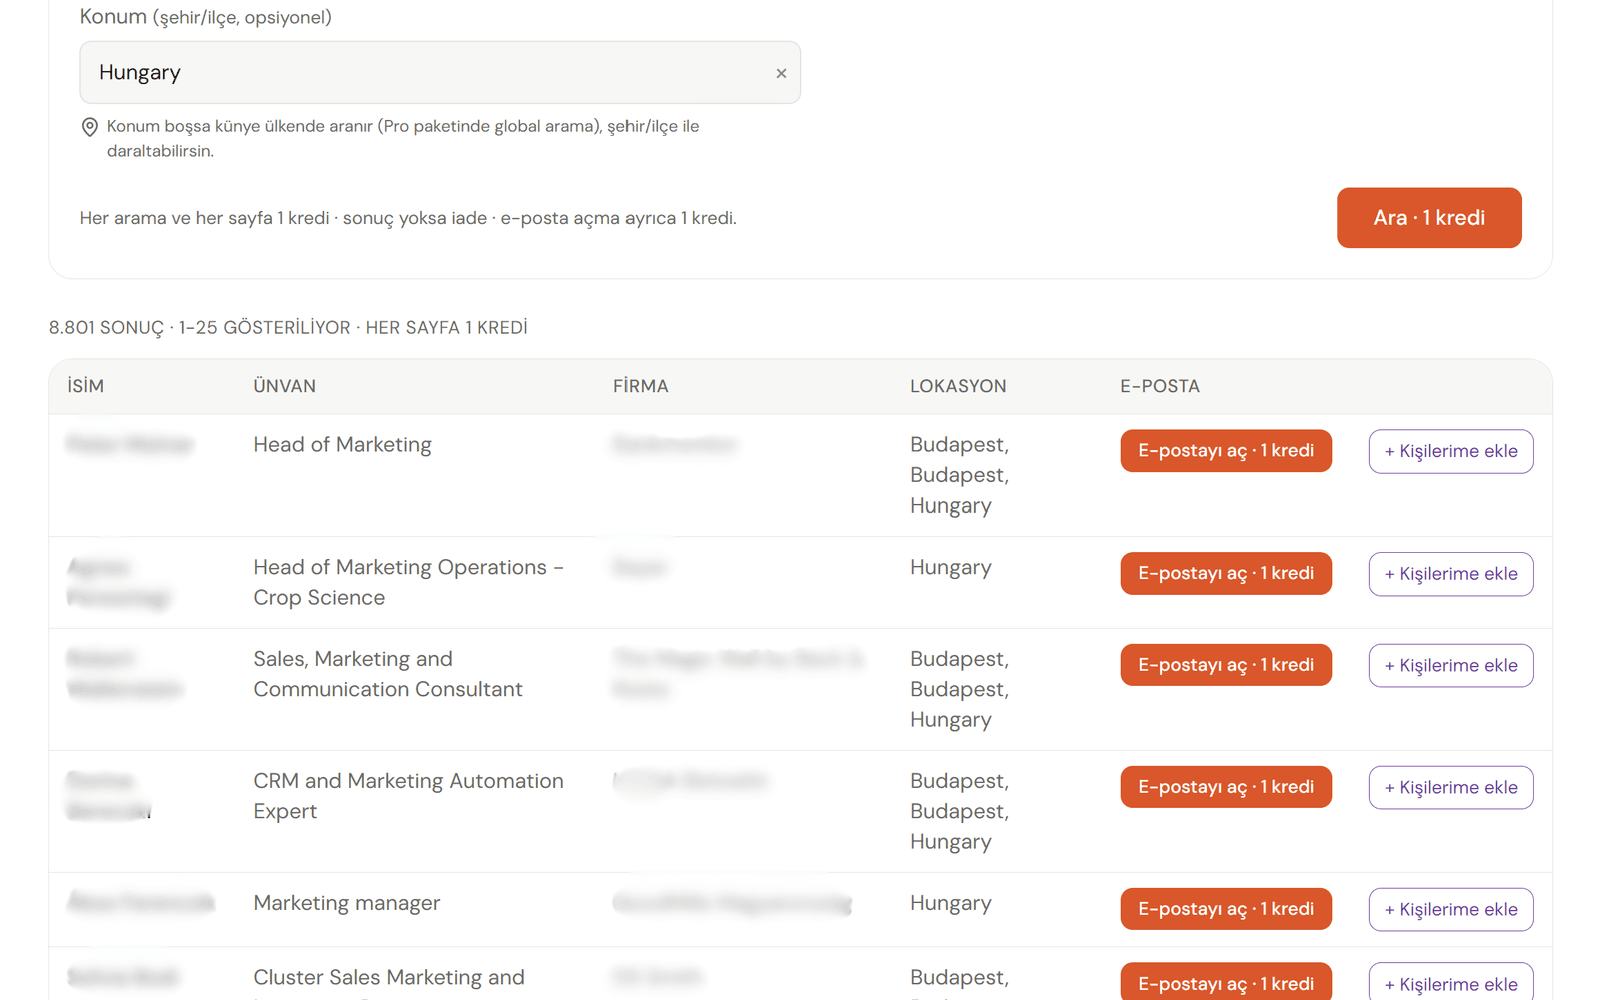Click the location hint about Pro paketinde
The image size is (1600, 1000).
[x=403, y=139]
